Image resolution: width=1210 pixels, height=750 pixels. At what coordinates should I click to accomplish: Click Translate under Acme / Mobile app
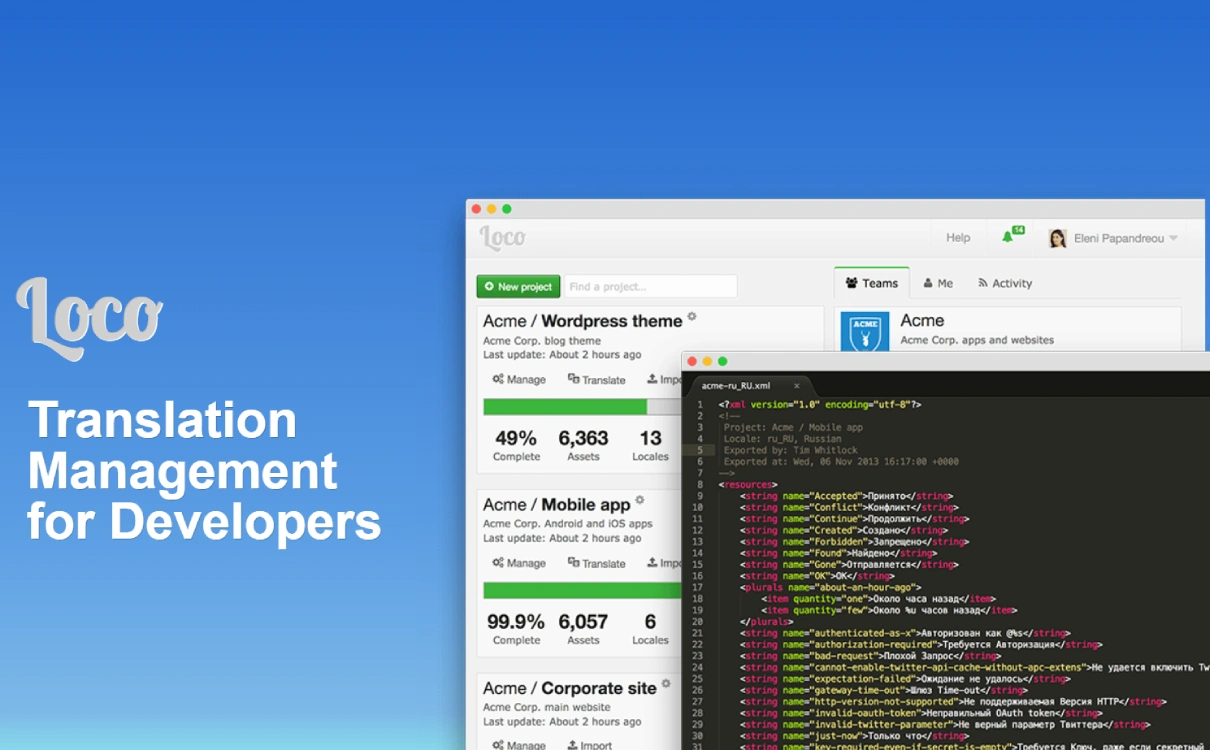tap(597, 563)
